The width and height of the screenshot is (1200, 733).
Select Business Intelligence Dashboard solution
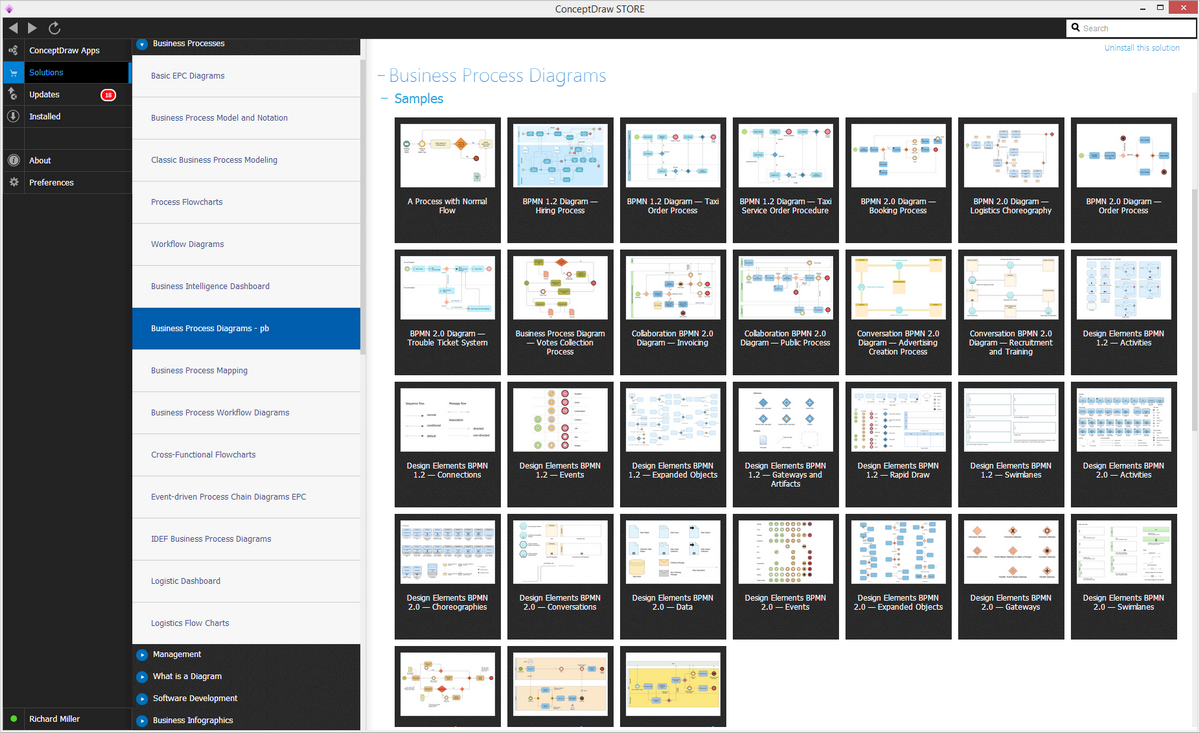pyautogui.click(x=246, y=286)
